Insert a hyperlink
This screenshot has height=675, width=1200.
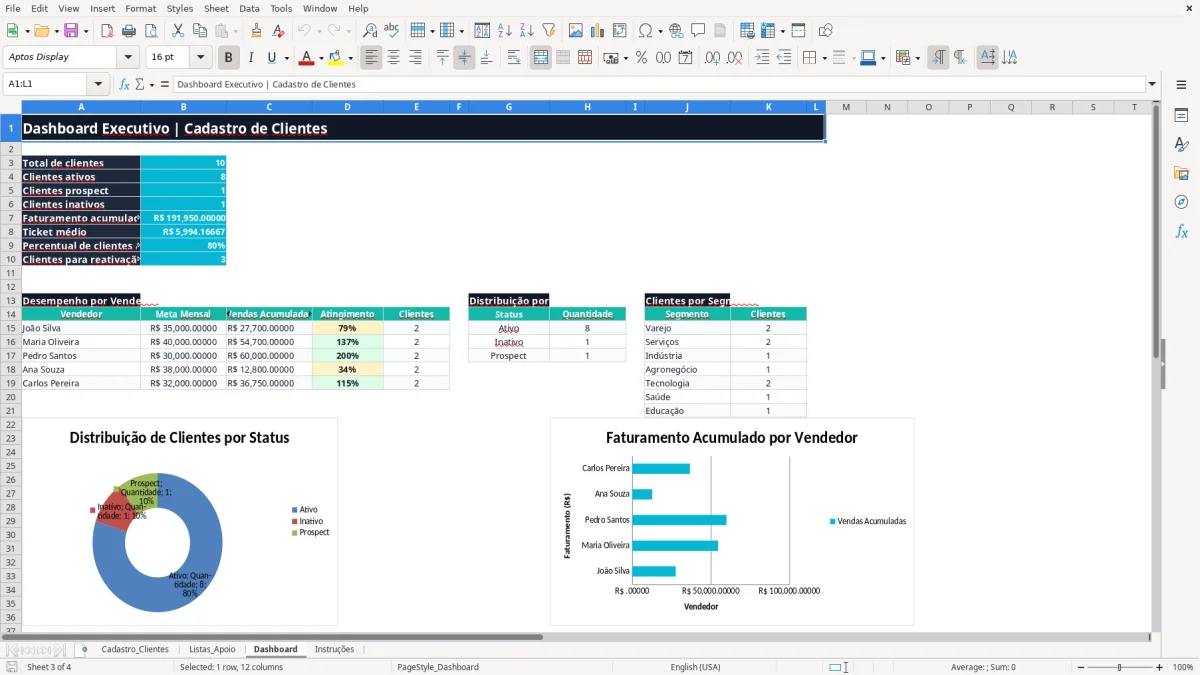[676, 31]
